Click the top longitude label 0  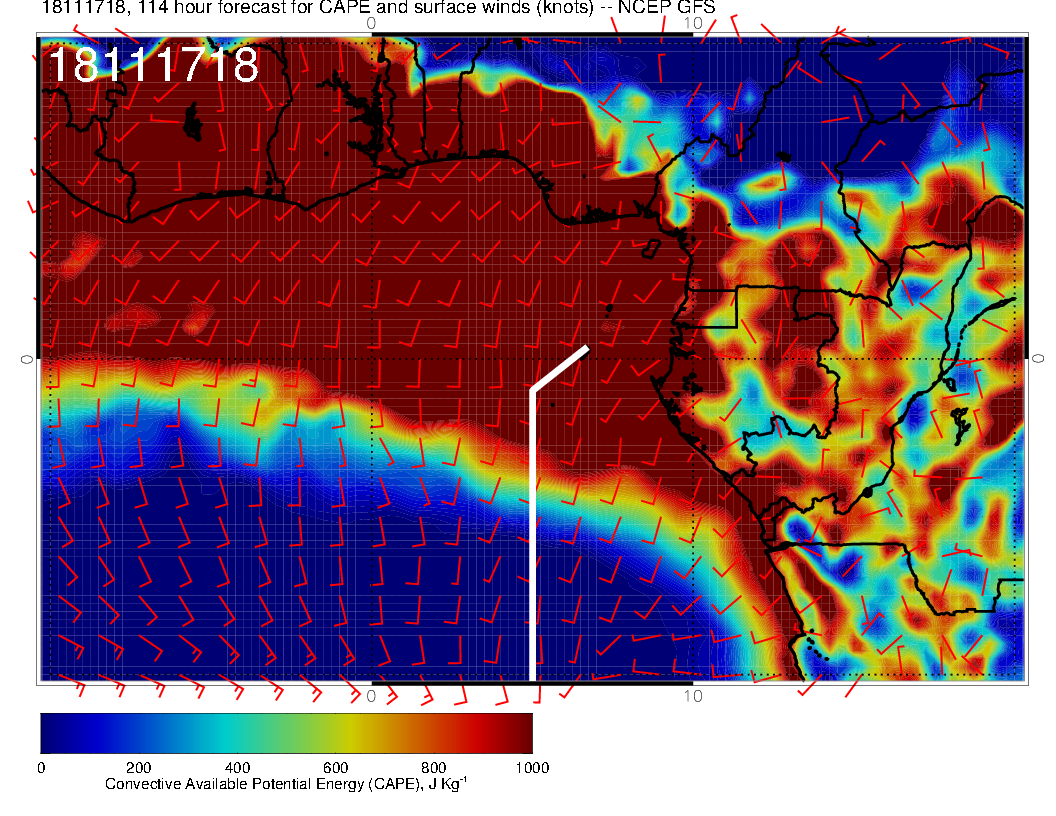(371, 23)
